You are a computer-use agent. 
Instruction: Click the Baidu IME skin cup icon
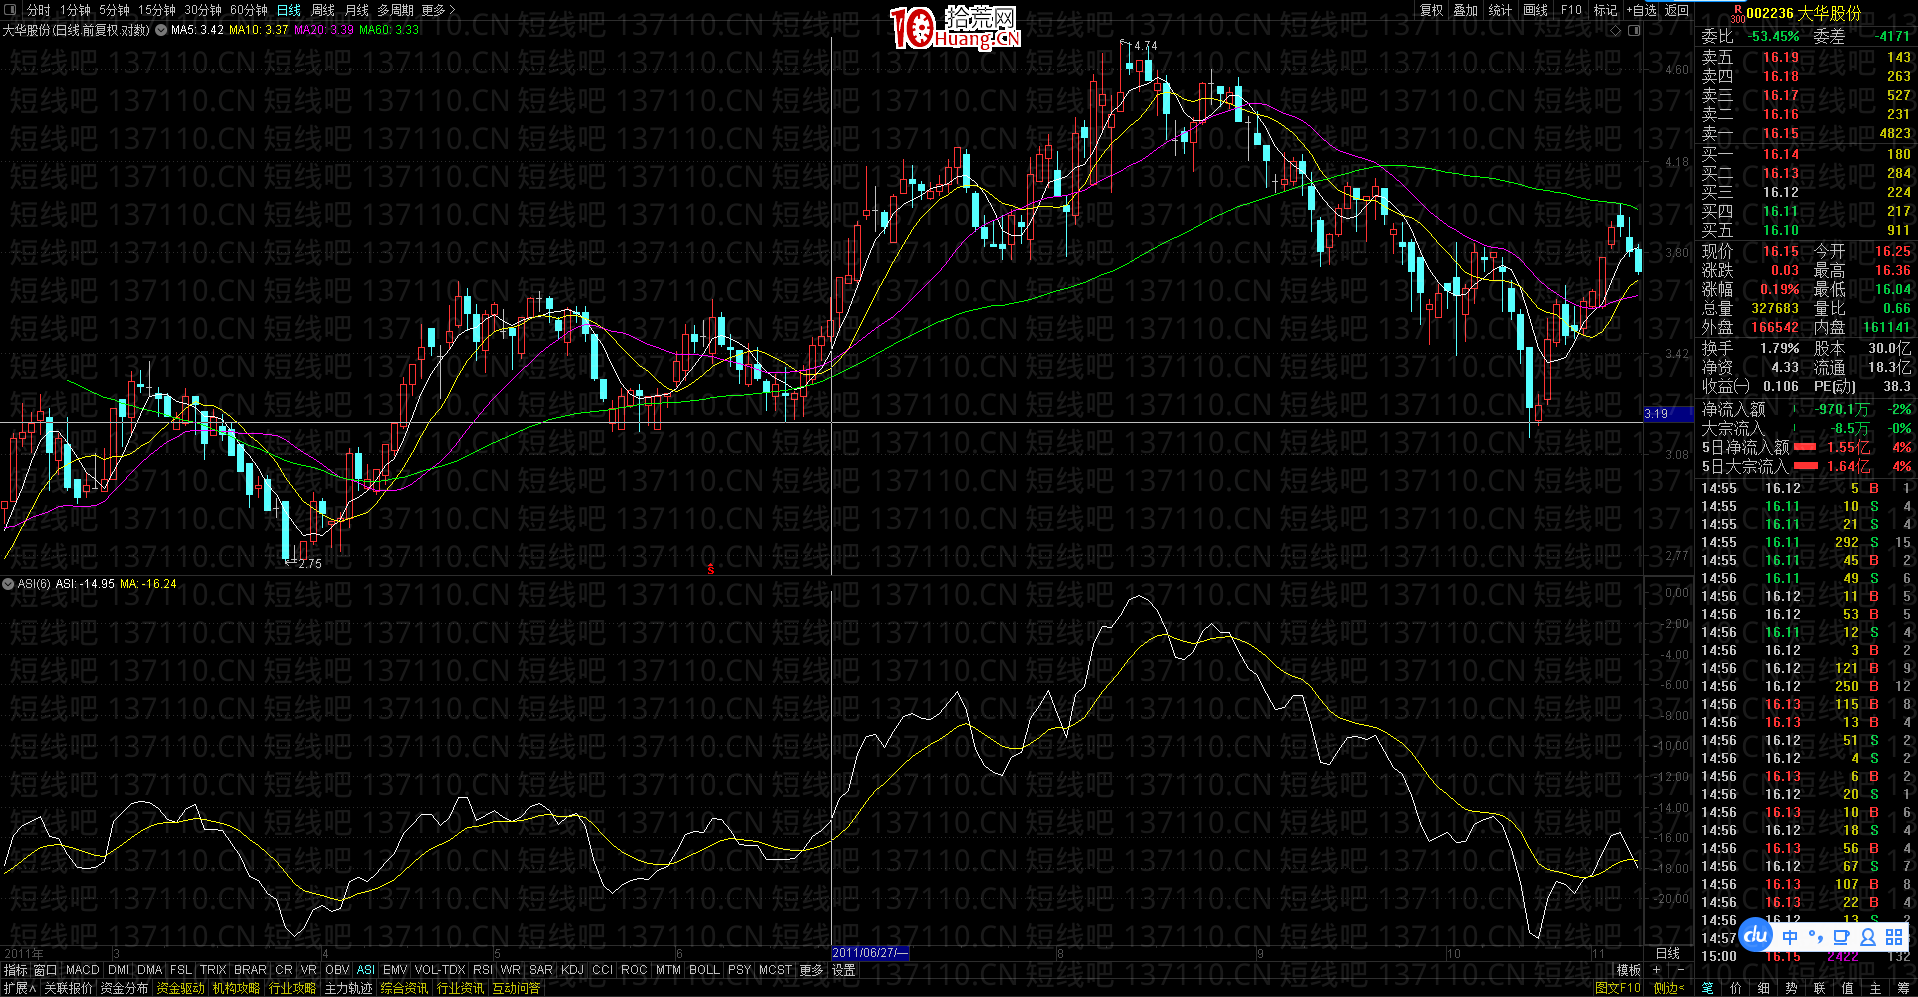click(x=1841, y=937)
